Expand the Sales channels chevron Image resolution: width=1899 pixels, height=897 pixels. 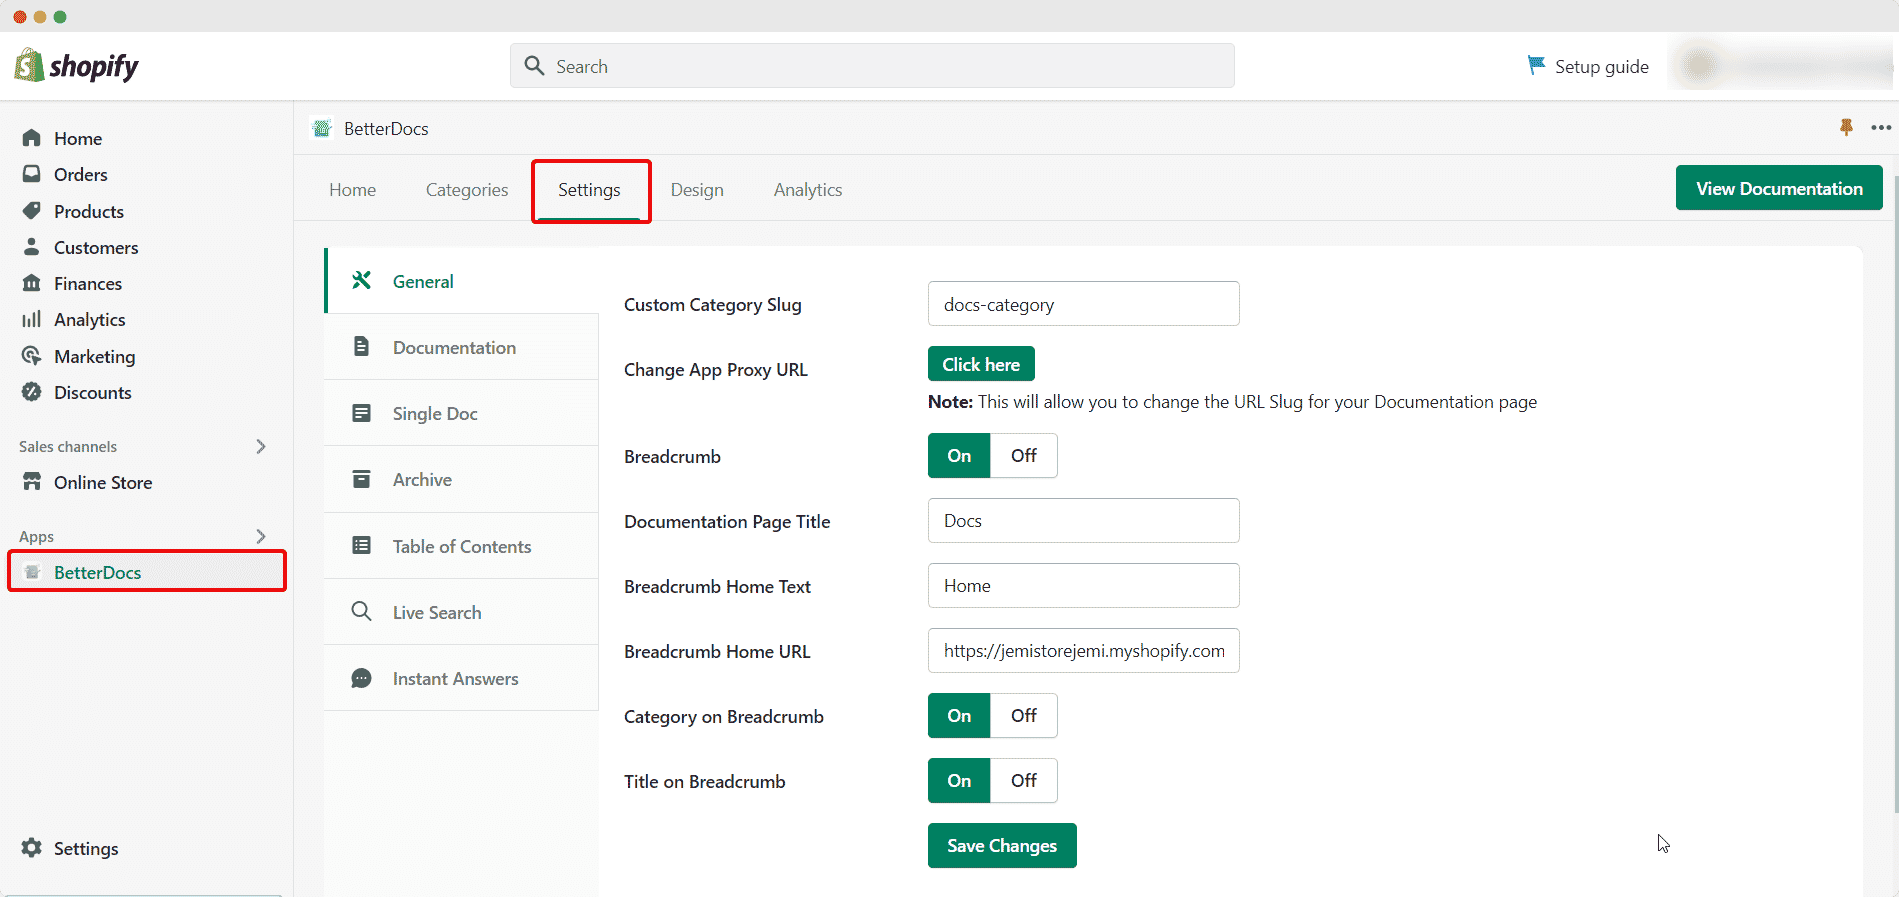(x=261, y=446)
